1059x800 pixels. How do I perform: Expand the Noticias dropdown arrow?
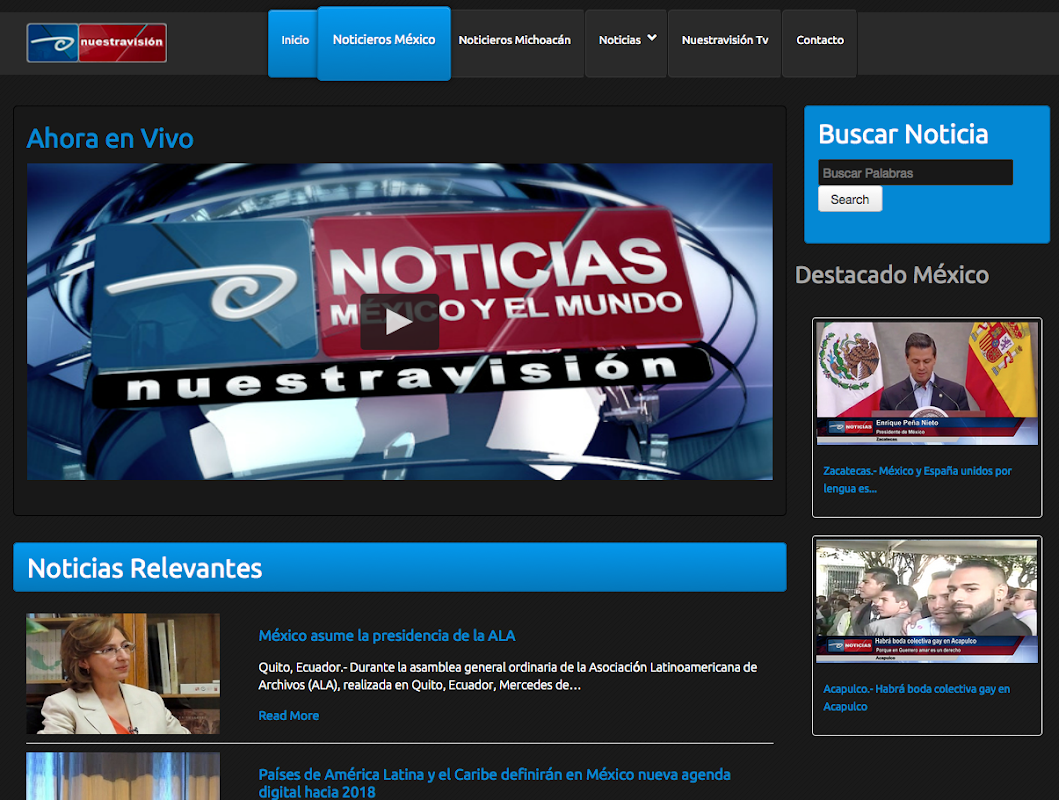pos(652,38)
